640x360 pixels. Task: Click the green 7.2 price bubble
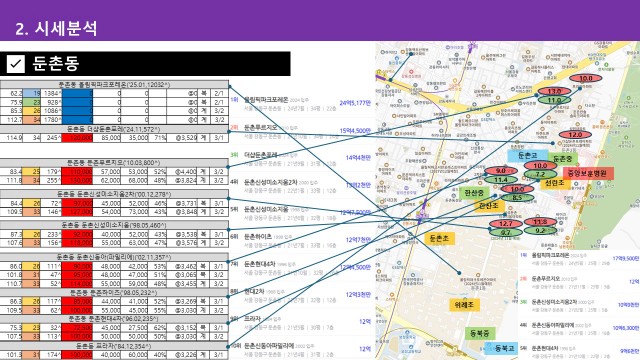point(540,174)
